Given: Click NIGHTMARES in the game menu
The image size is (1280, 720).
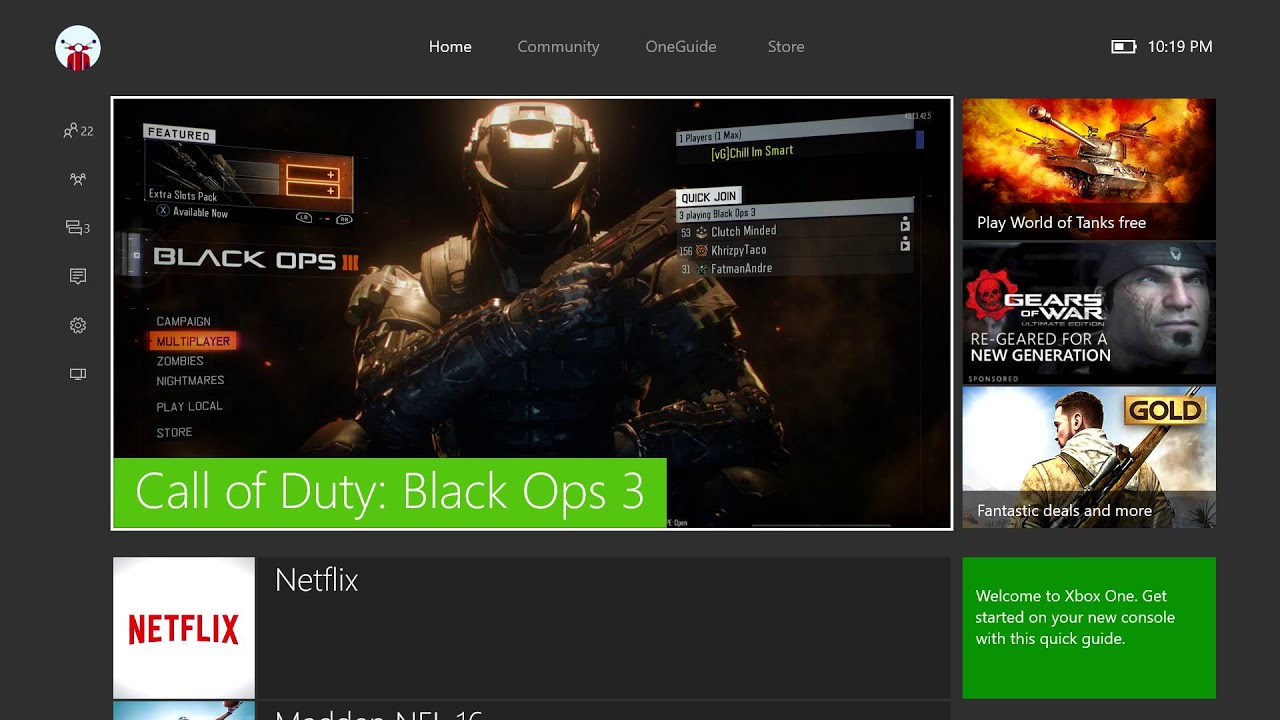Looking at the screenshot, I should (x=190, y=380).
